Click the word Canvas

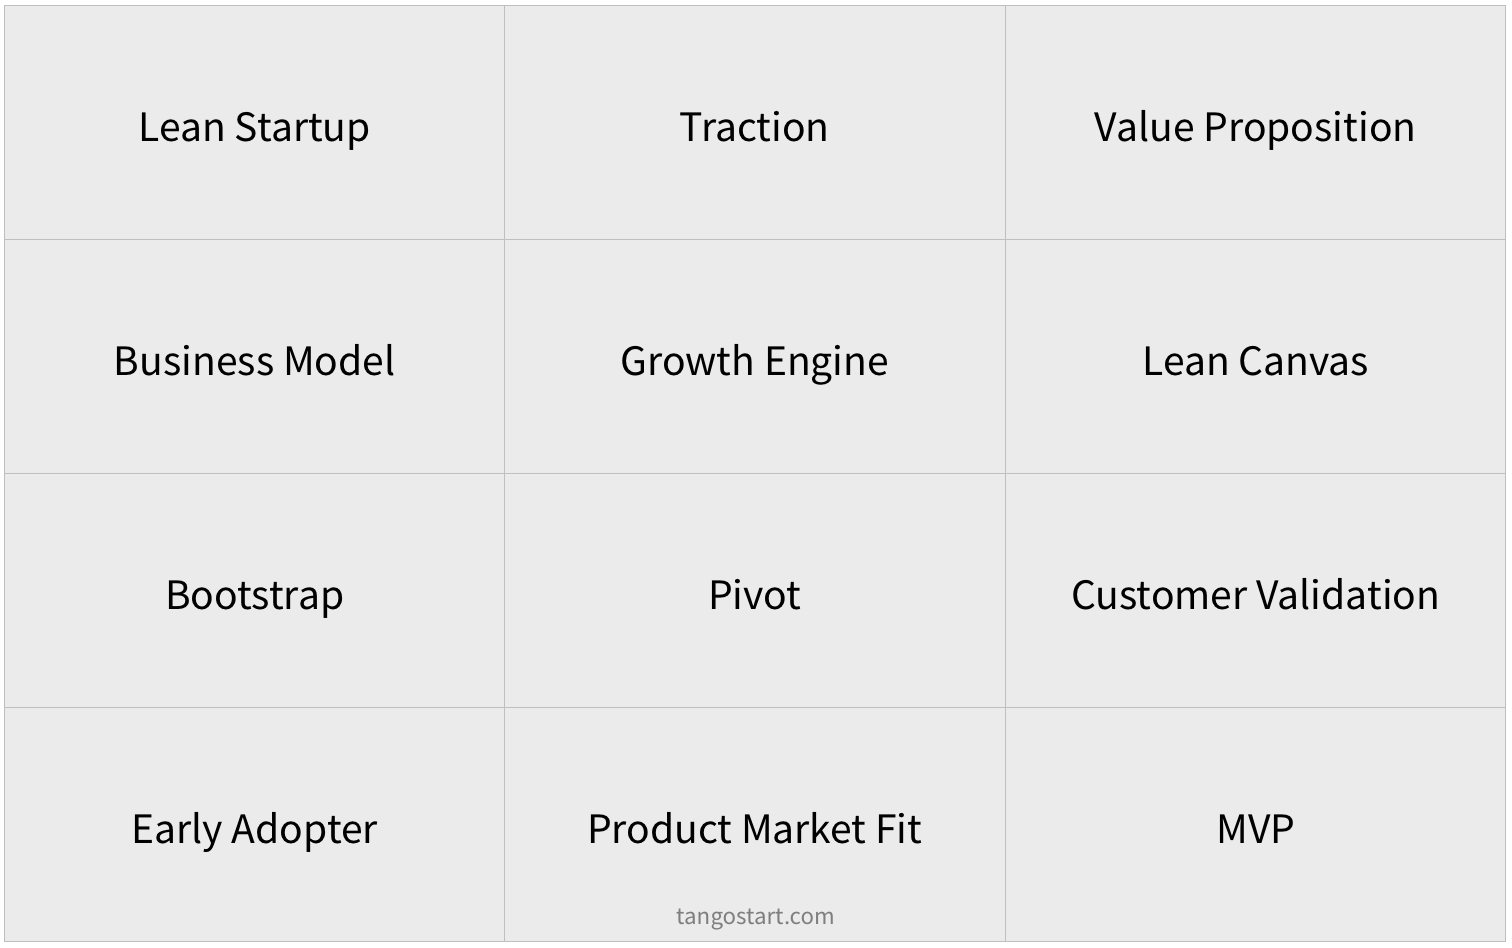click(x=1303, y=361)
